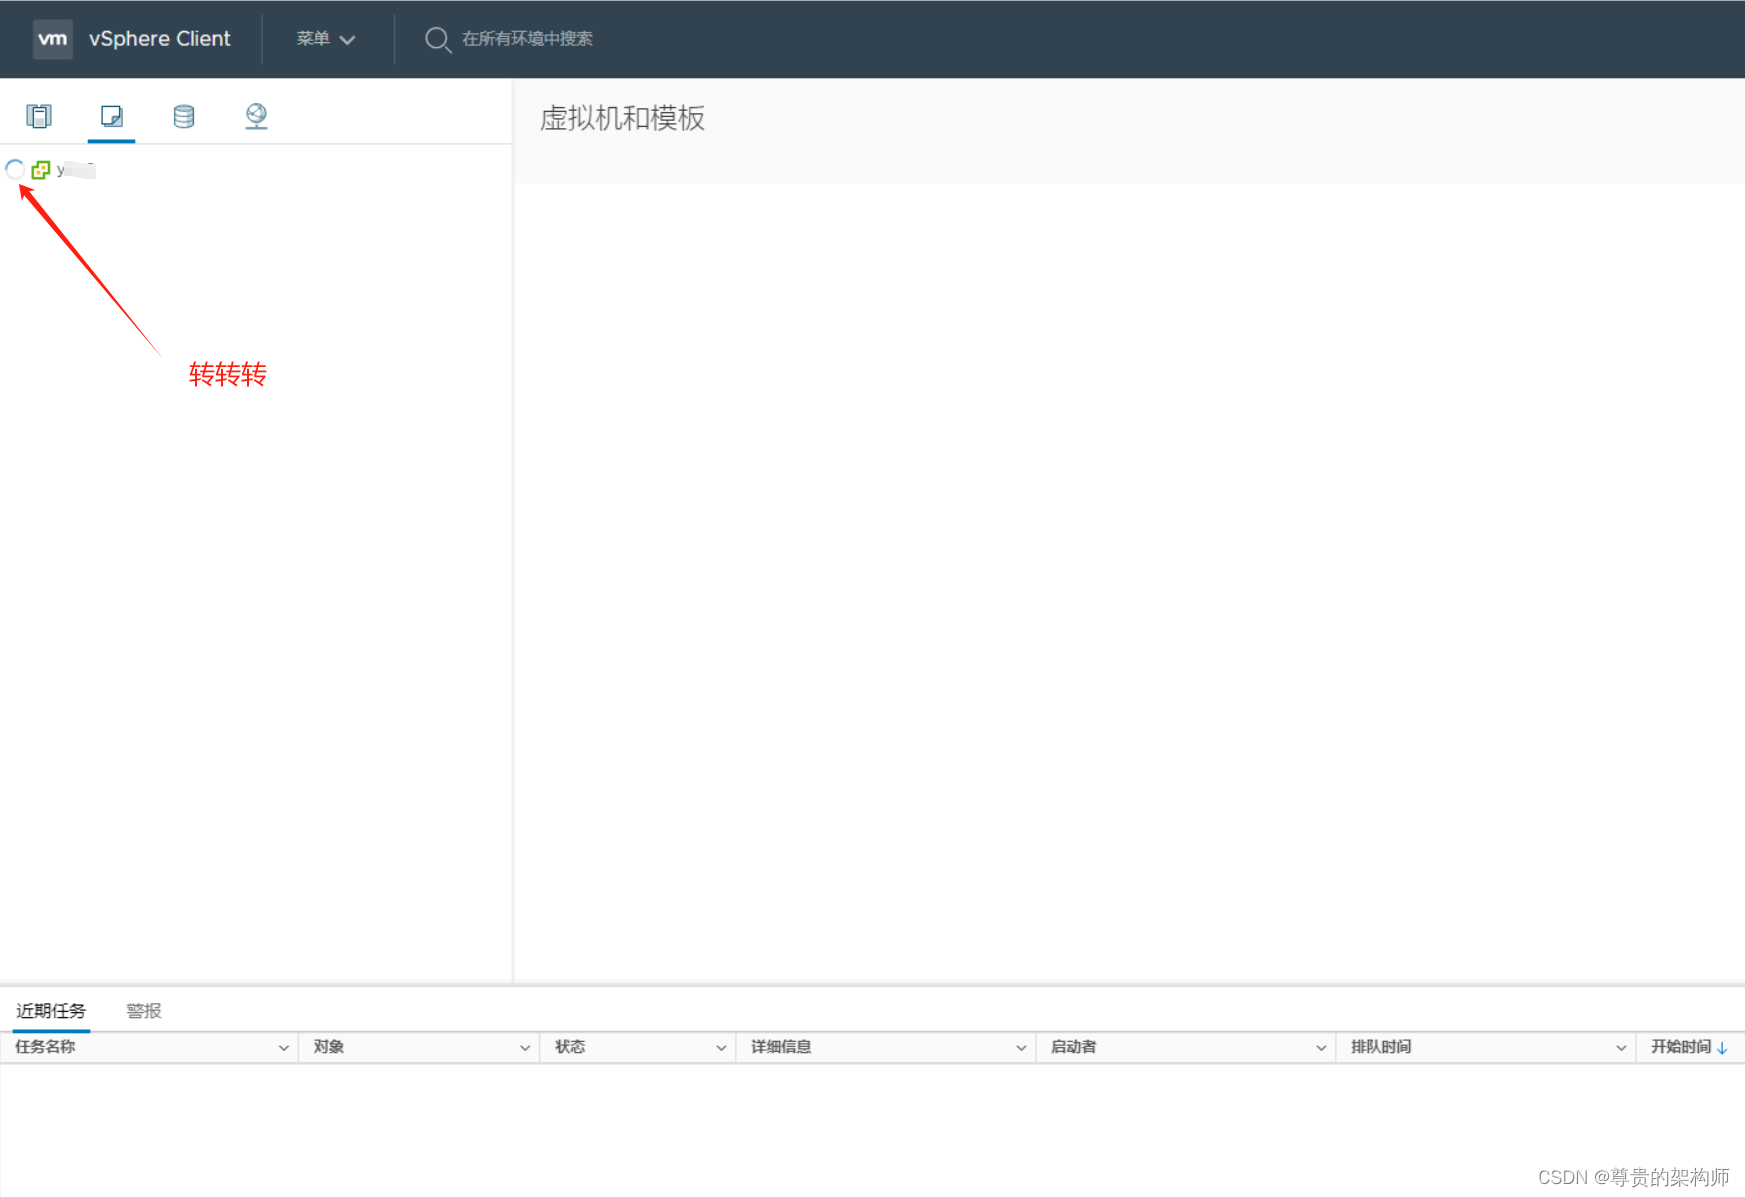1745x1197 pixels.
Task: Open the 菜单 dropdown menu
Action: pos(325,39)
